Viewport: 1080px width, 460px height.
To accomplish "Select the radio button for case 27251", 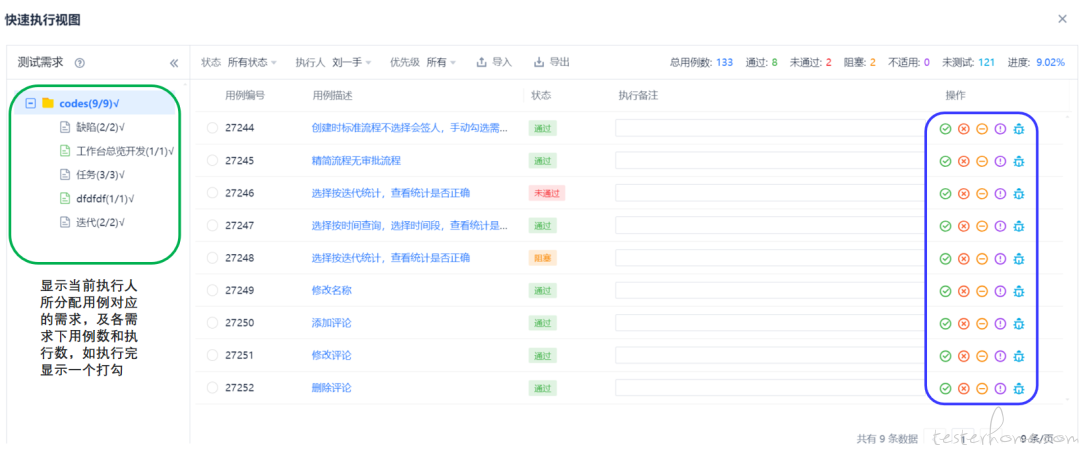I will tap(212, 355).
